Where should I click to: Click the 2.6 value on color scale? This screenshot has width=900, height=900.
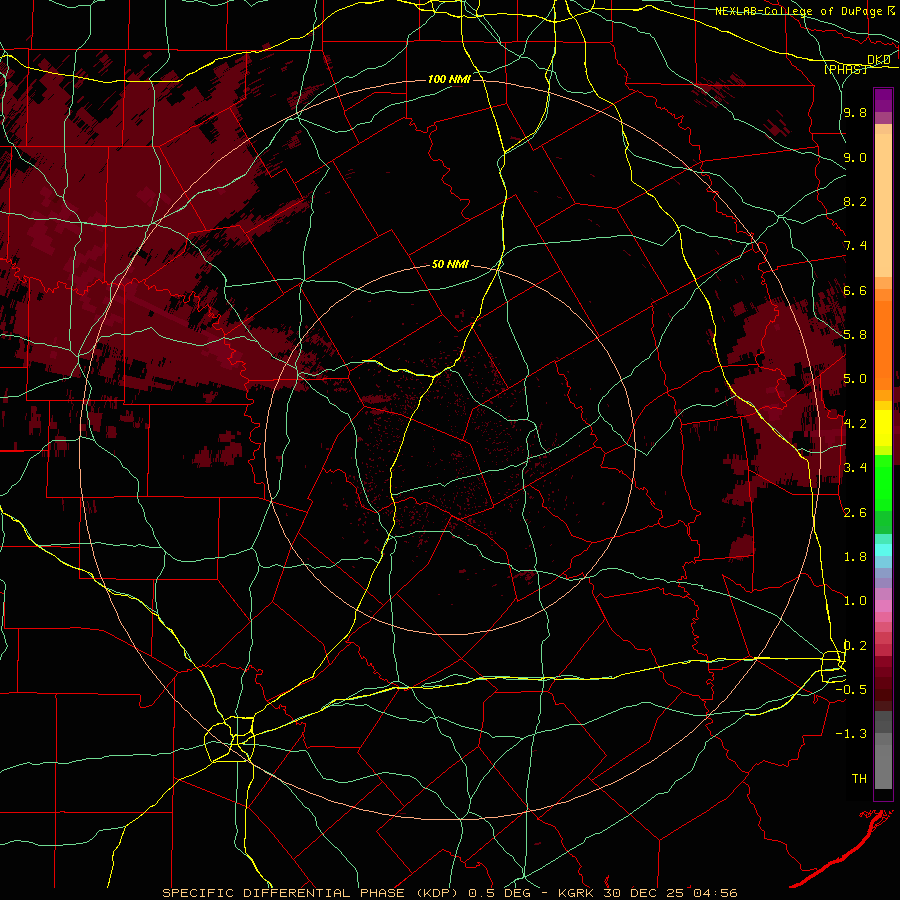pyautogui.click(x=855, y=513)
